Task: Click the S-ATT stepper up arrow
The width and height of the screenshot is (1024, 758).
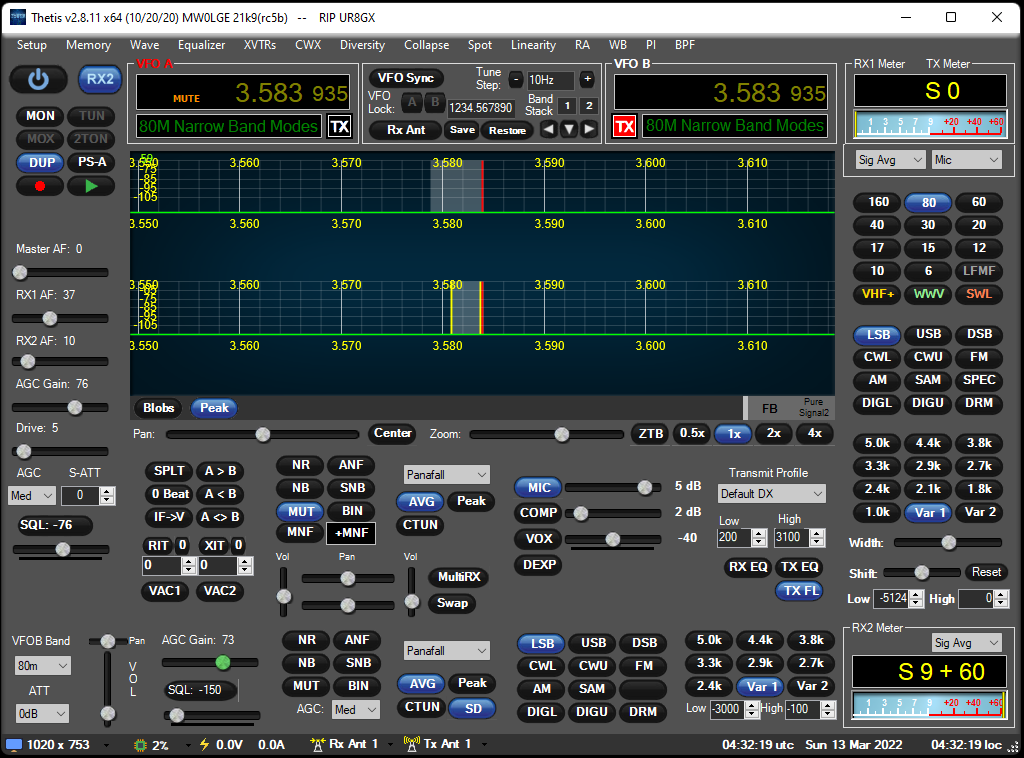Action: pos(108,491)
